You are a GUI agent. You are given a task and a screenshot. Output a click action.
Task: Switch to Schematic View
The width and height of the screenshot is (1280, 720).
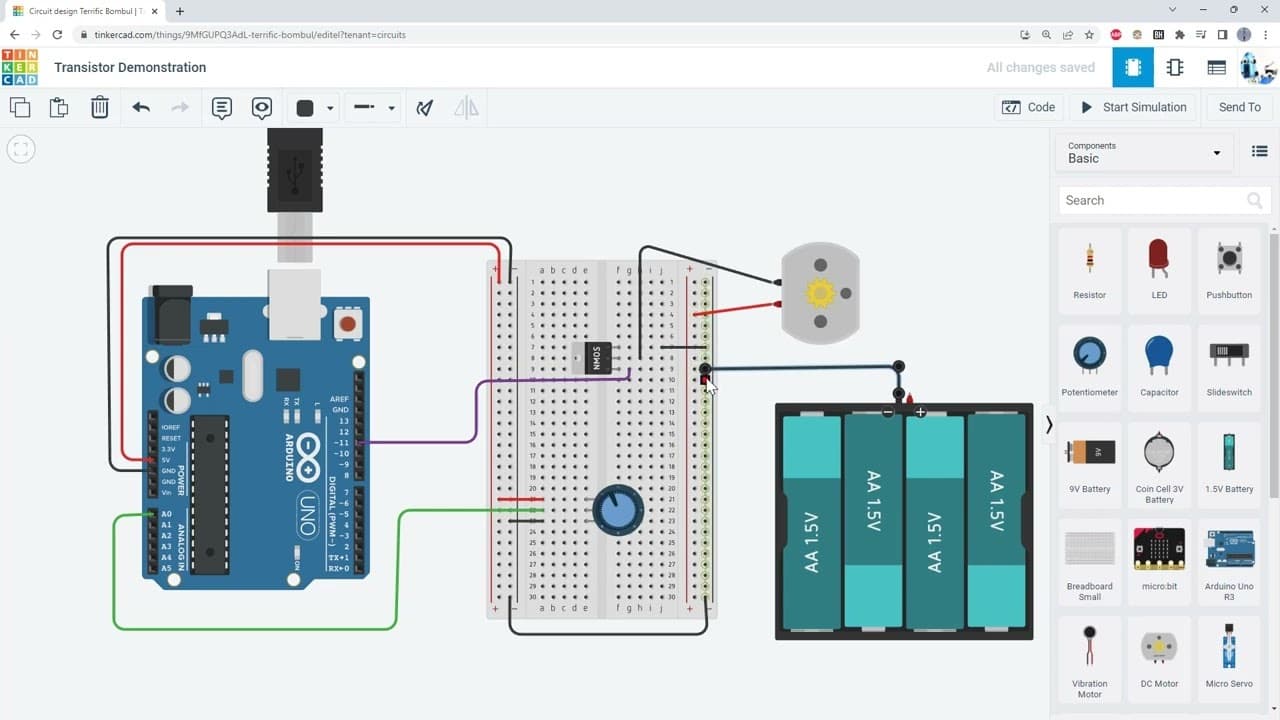(x=1175, y=67)
